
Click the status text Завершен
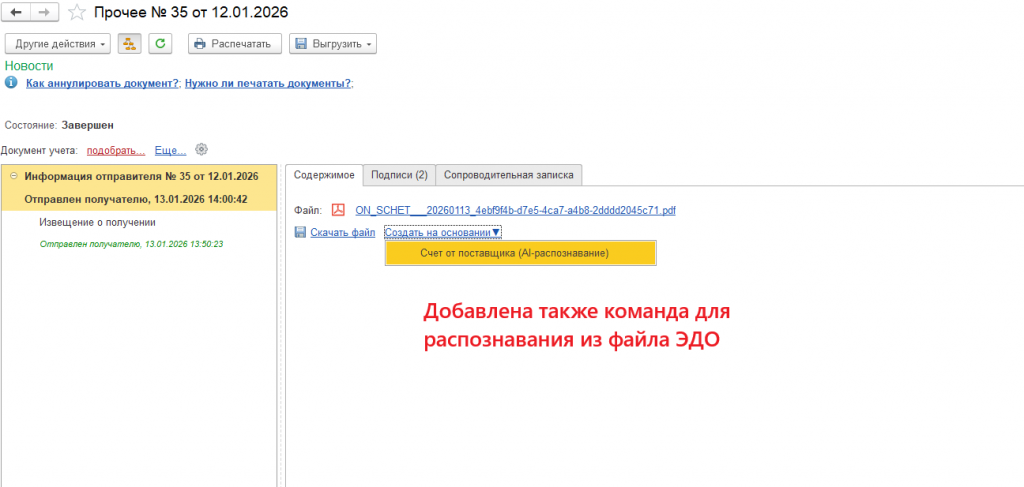[88, 125]
